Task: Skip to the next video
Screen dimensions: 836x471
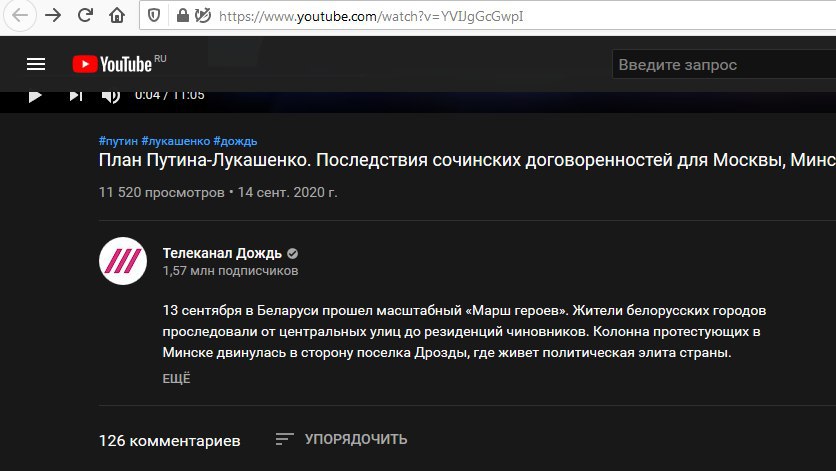Action: (x=76, y=96)
